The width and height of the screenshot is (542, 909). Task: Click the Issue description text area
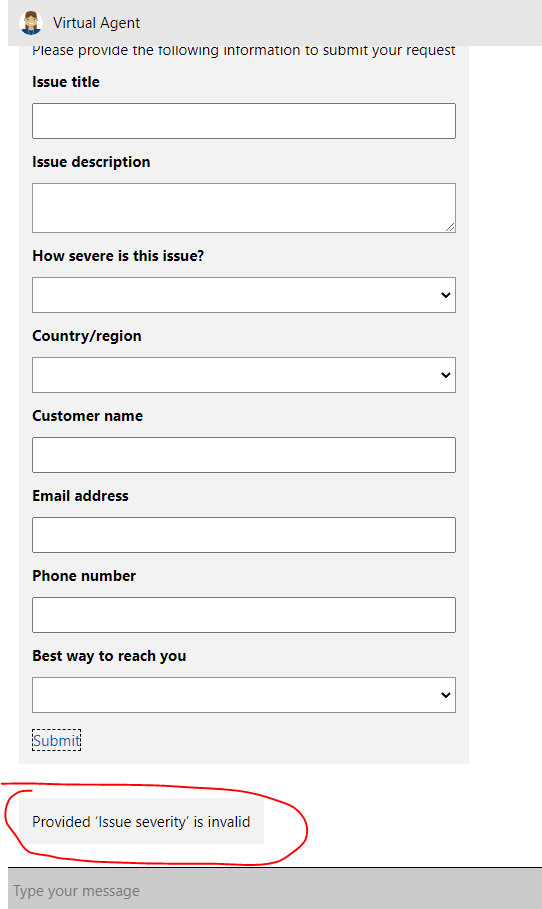click(243, 208)
